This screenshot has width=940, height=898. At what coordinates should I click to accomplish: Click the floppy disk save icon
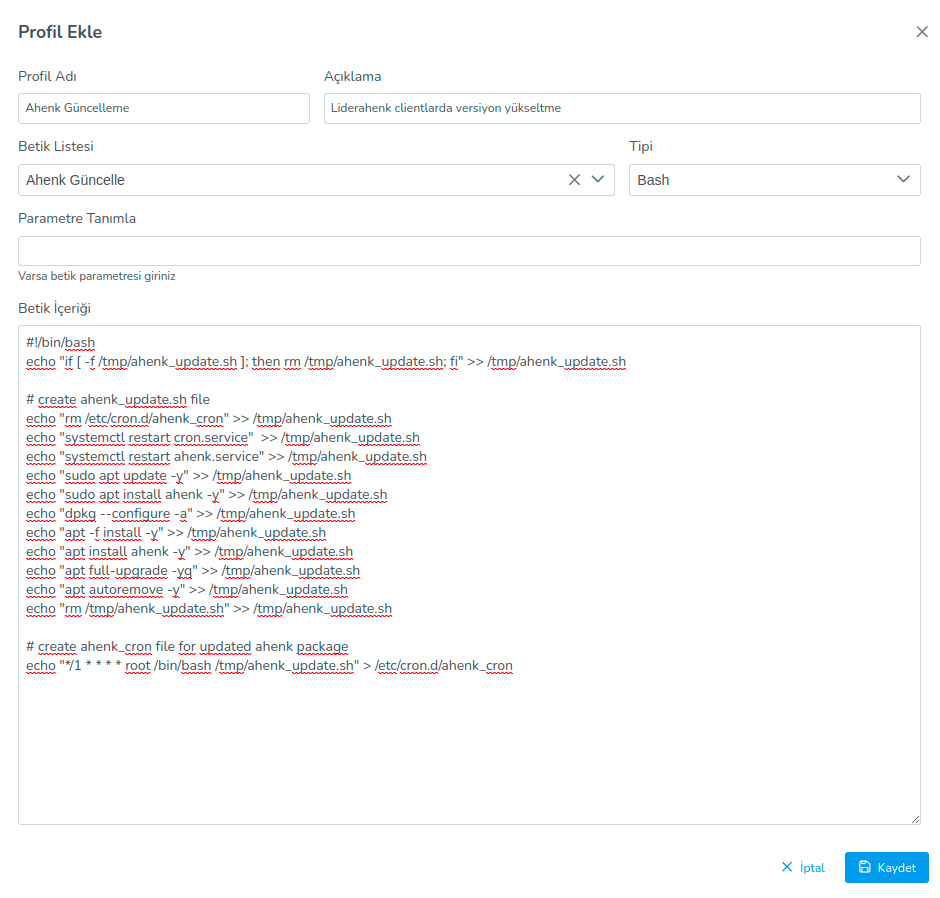pyautogui.click(x=865, y=868)
